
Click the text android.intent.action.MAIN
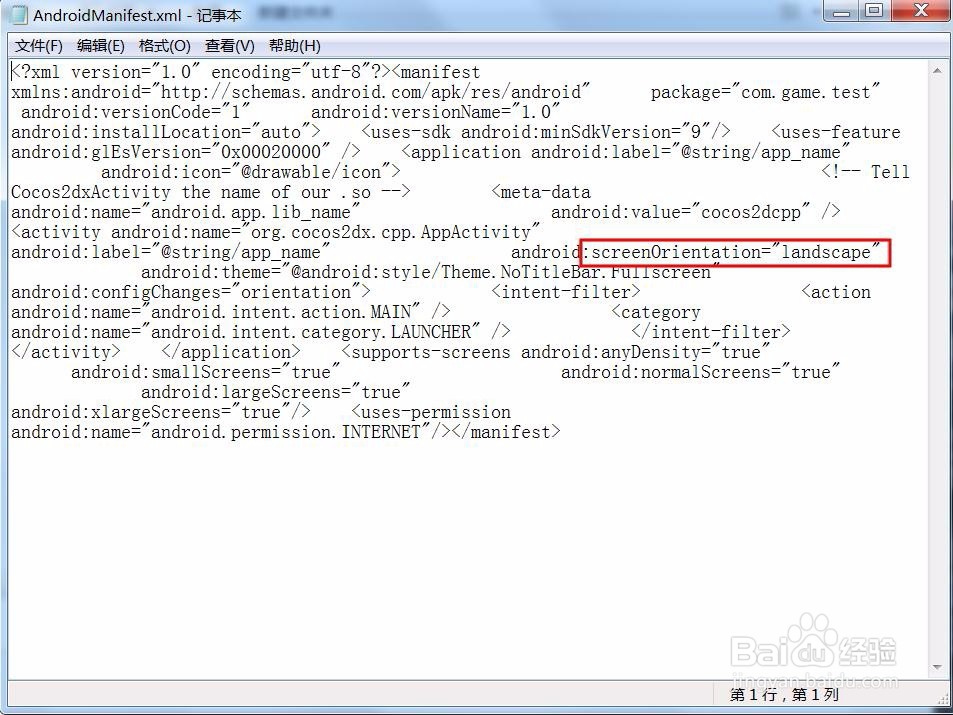pos(280,313)
